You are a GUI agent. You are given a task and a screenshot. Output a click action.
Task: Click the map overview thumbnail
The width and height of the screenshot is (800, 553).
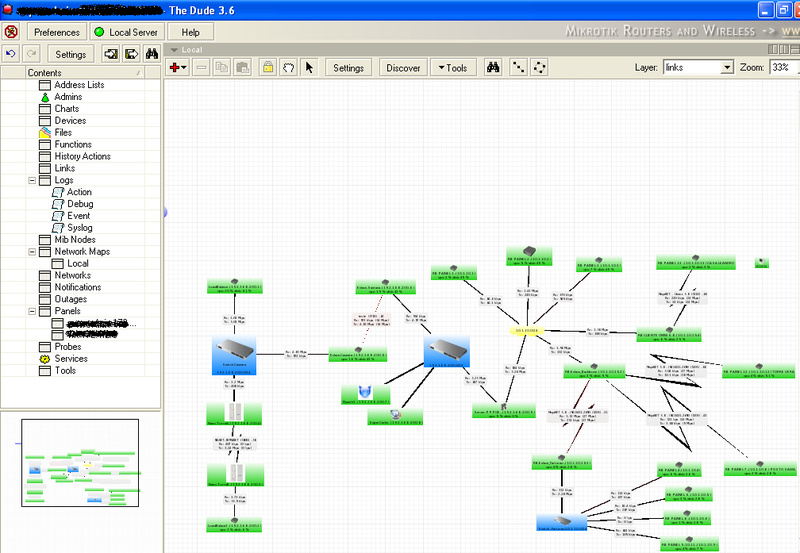[80, 463]
